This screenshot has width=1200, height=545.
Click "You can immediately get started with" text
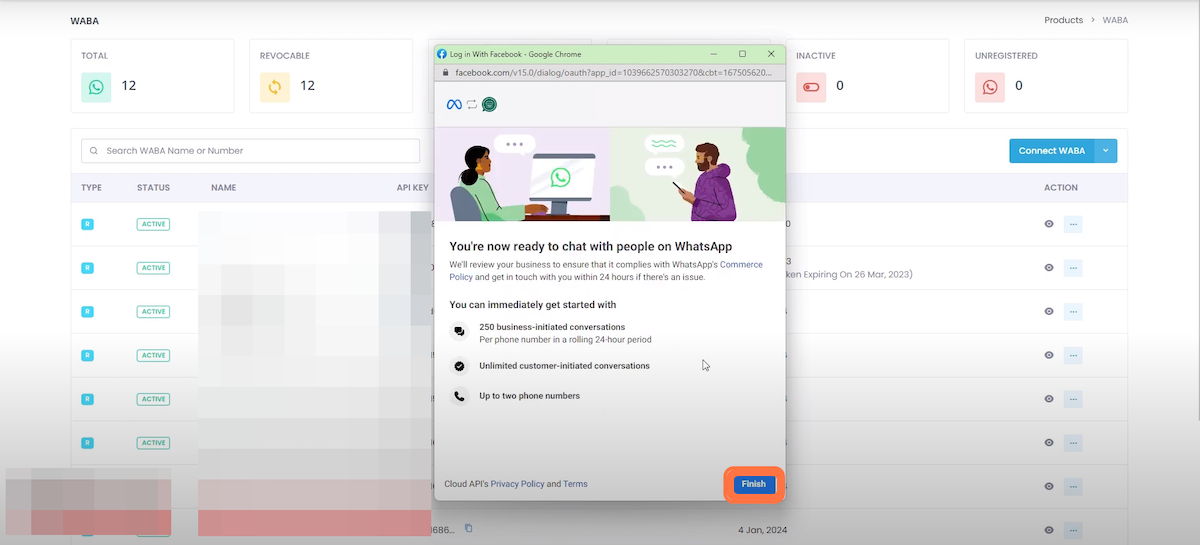[x=533, y=304]
